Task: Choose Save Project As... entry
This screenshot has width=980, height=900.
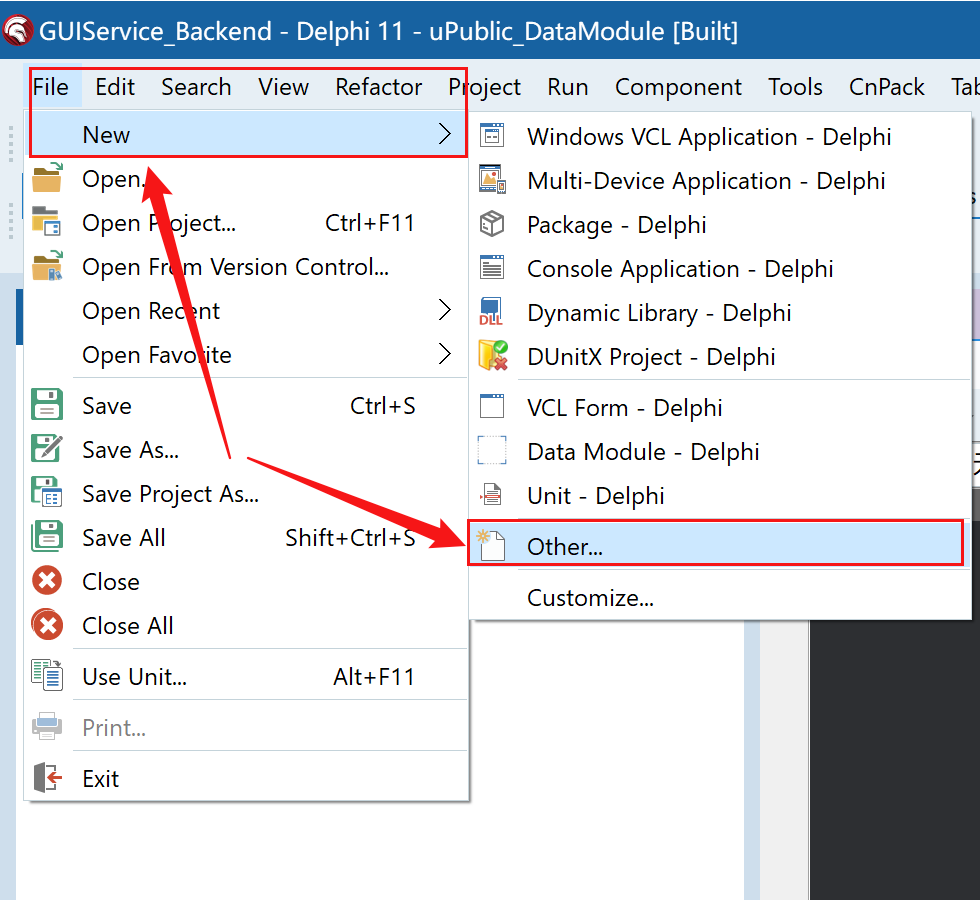Action: pos(248,494)
